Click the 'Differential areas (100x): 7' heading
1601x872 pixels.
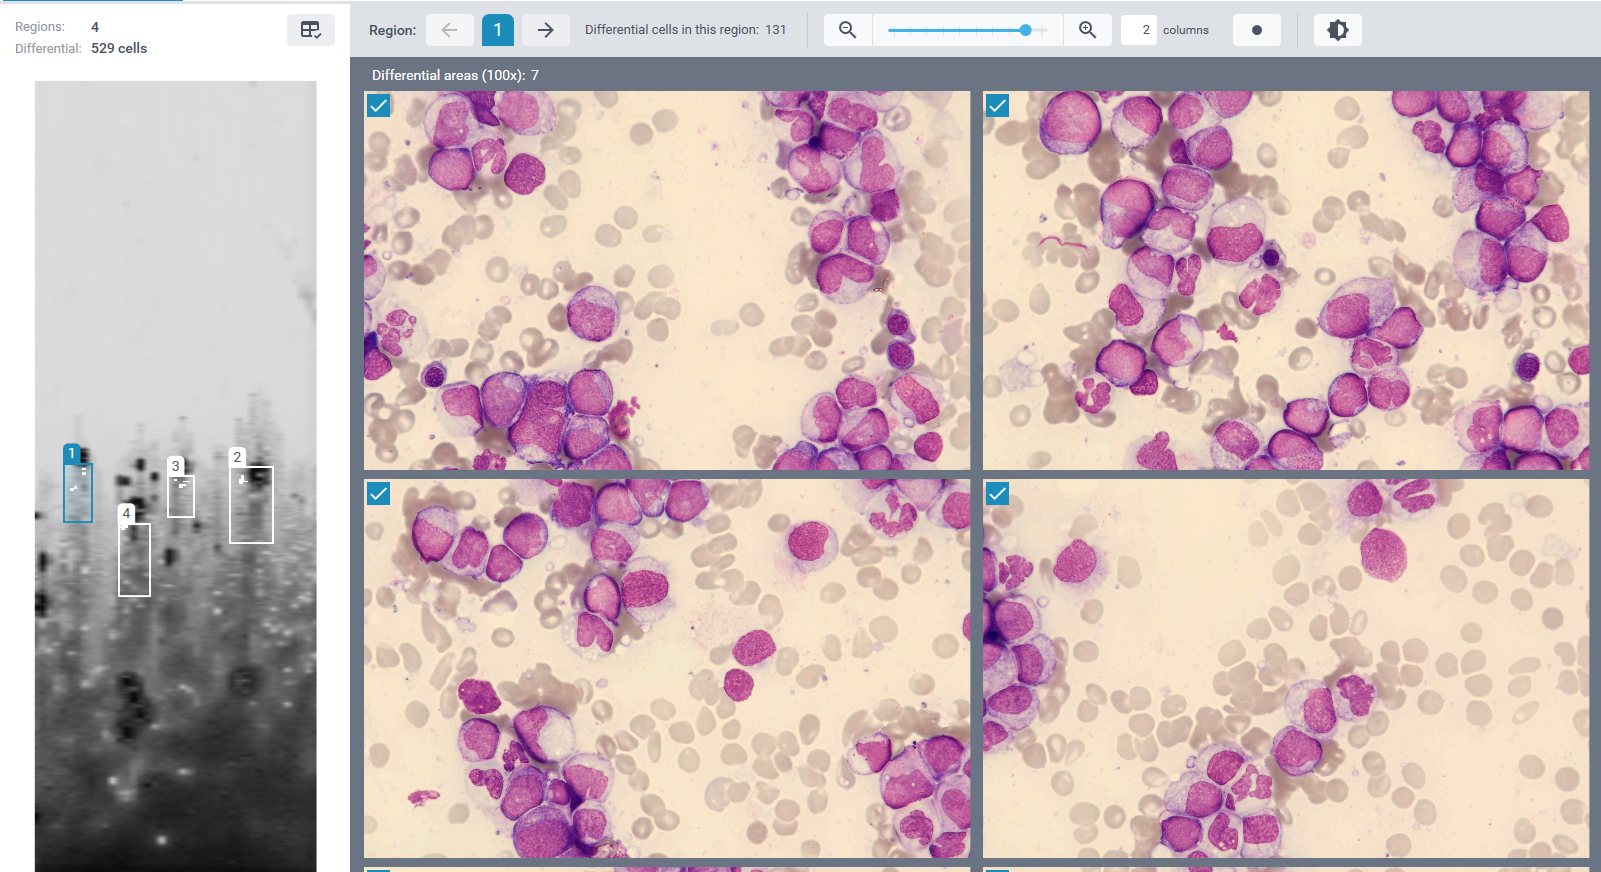(455, 75)
